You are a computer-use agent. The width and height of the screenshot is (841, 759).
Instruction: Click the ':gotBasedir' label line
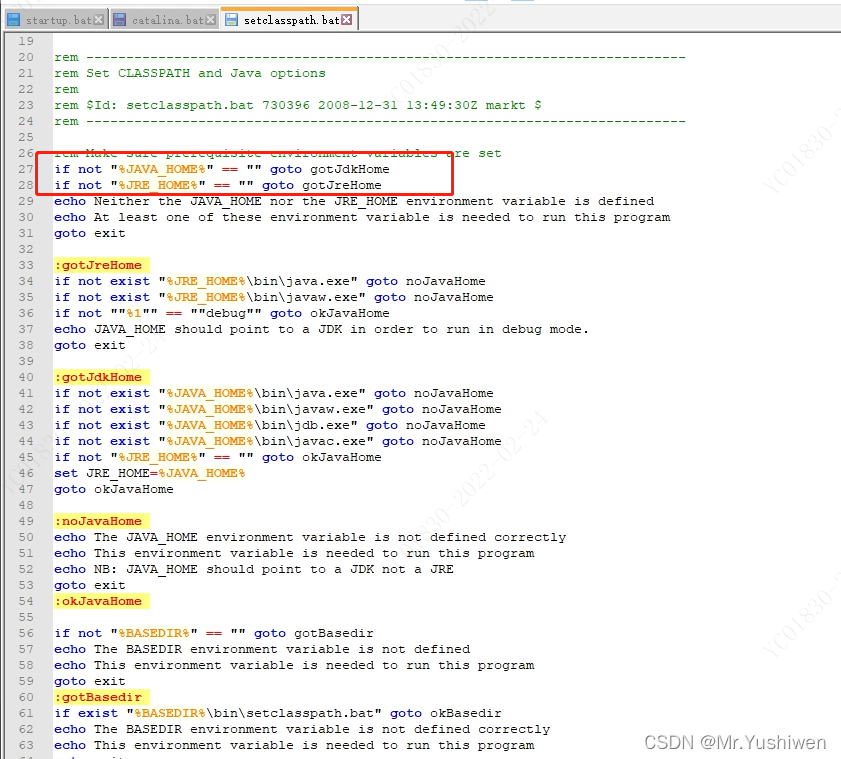[101, 697]
